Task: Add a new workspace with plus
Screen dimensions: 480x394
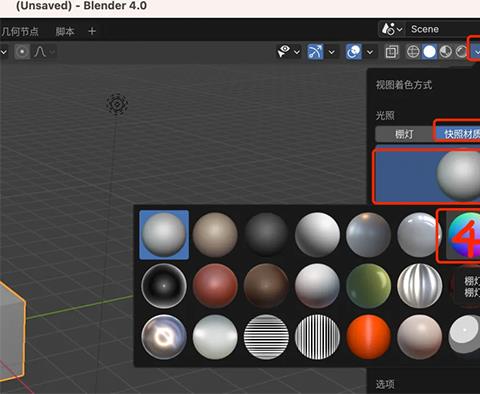Action: pos(92,31)
